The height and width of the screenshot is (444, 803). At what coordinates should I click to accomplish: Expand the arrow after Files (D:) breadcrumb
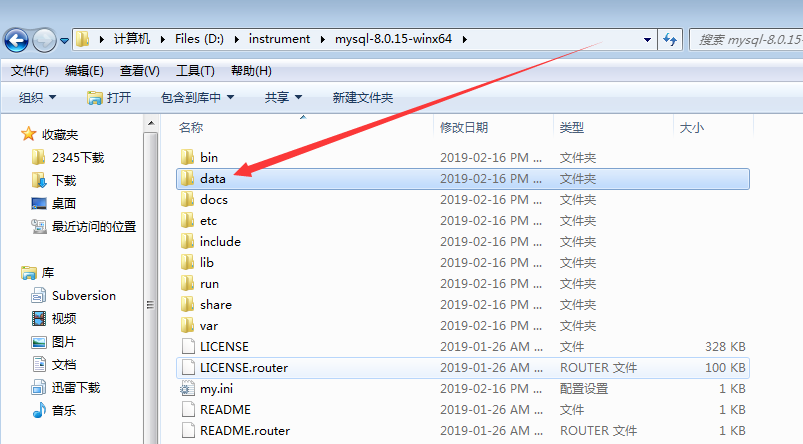click(x=237, y=39)
